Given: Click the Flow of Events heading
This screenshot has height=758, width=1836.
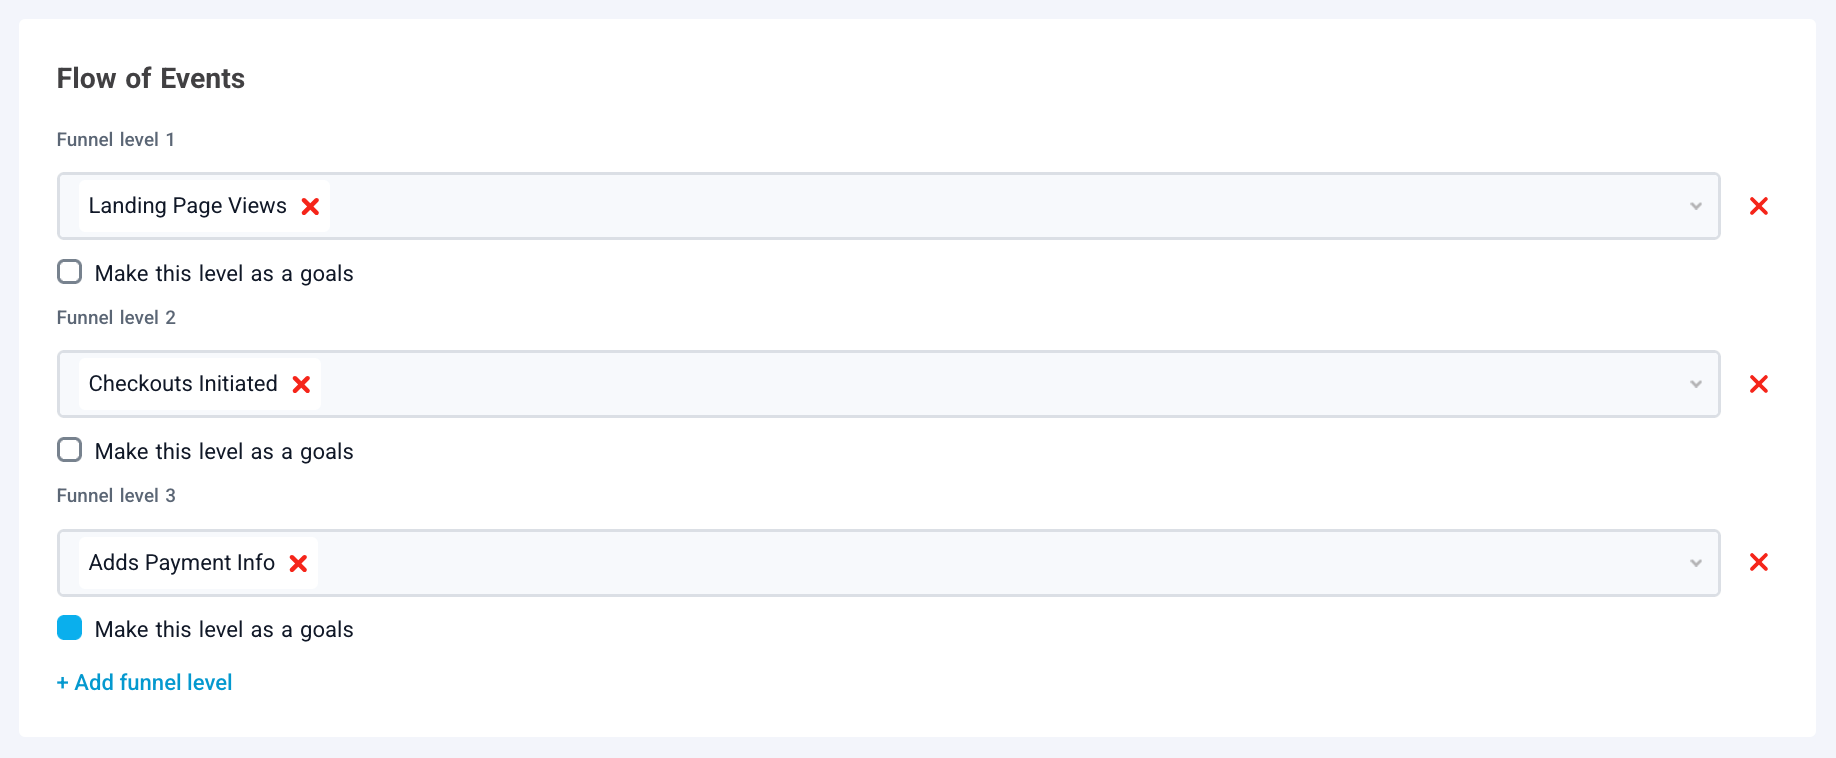Looking at the screenshot, I should 151,79.
